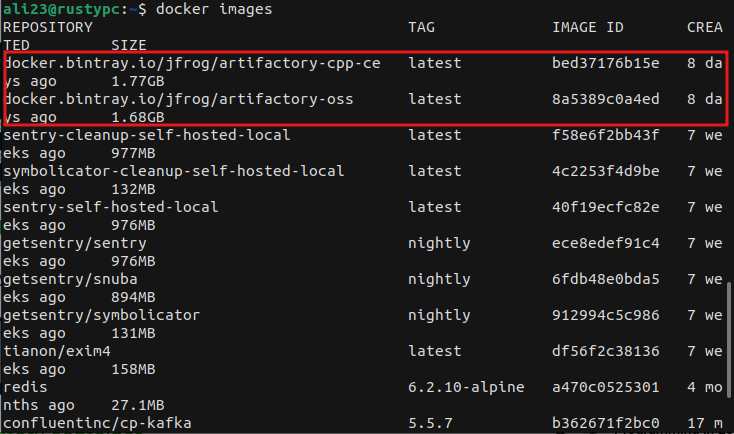Click image ID 912994c5c986
The image size is (734, 434).
(606, 315)
